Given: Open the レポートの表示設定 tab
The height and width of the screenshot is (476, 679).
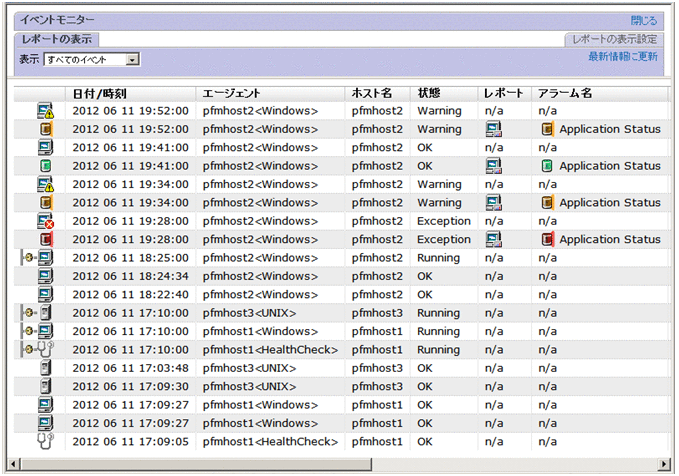Looking at the screenshot, I should (613, 40).
